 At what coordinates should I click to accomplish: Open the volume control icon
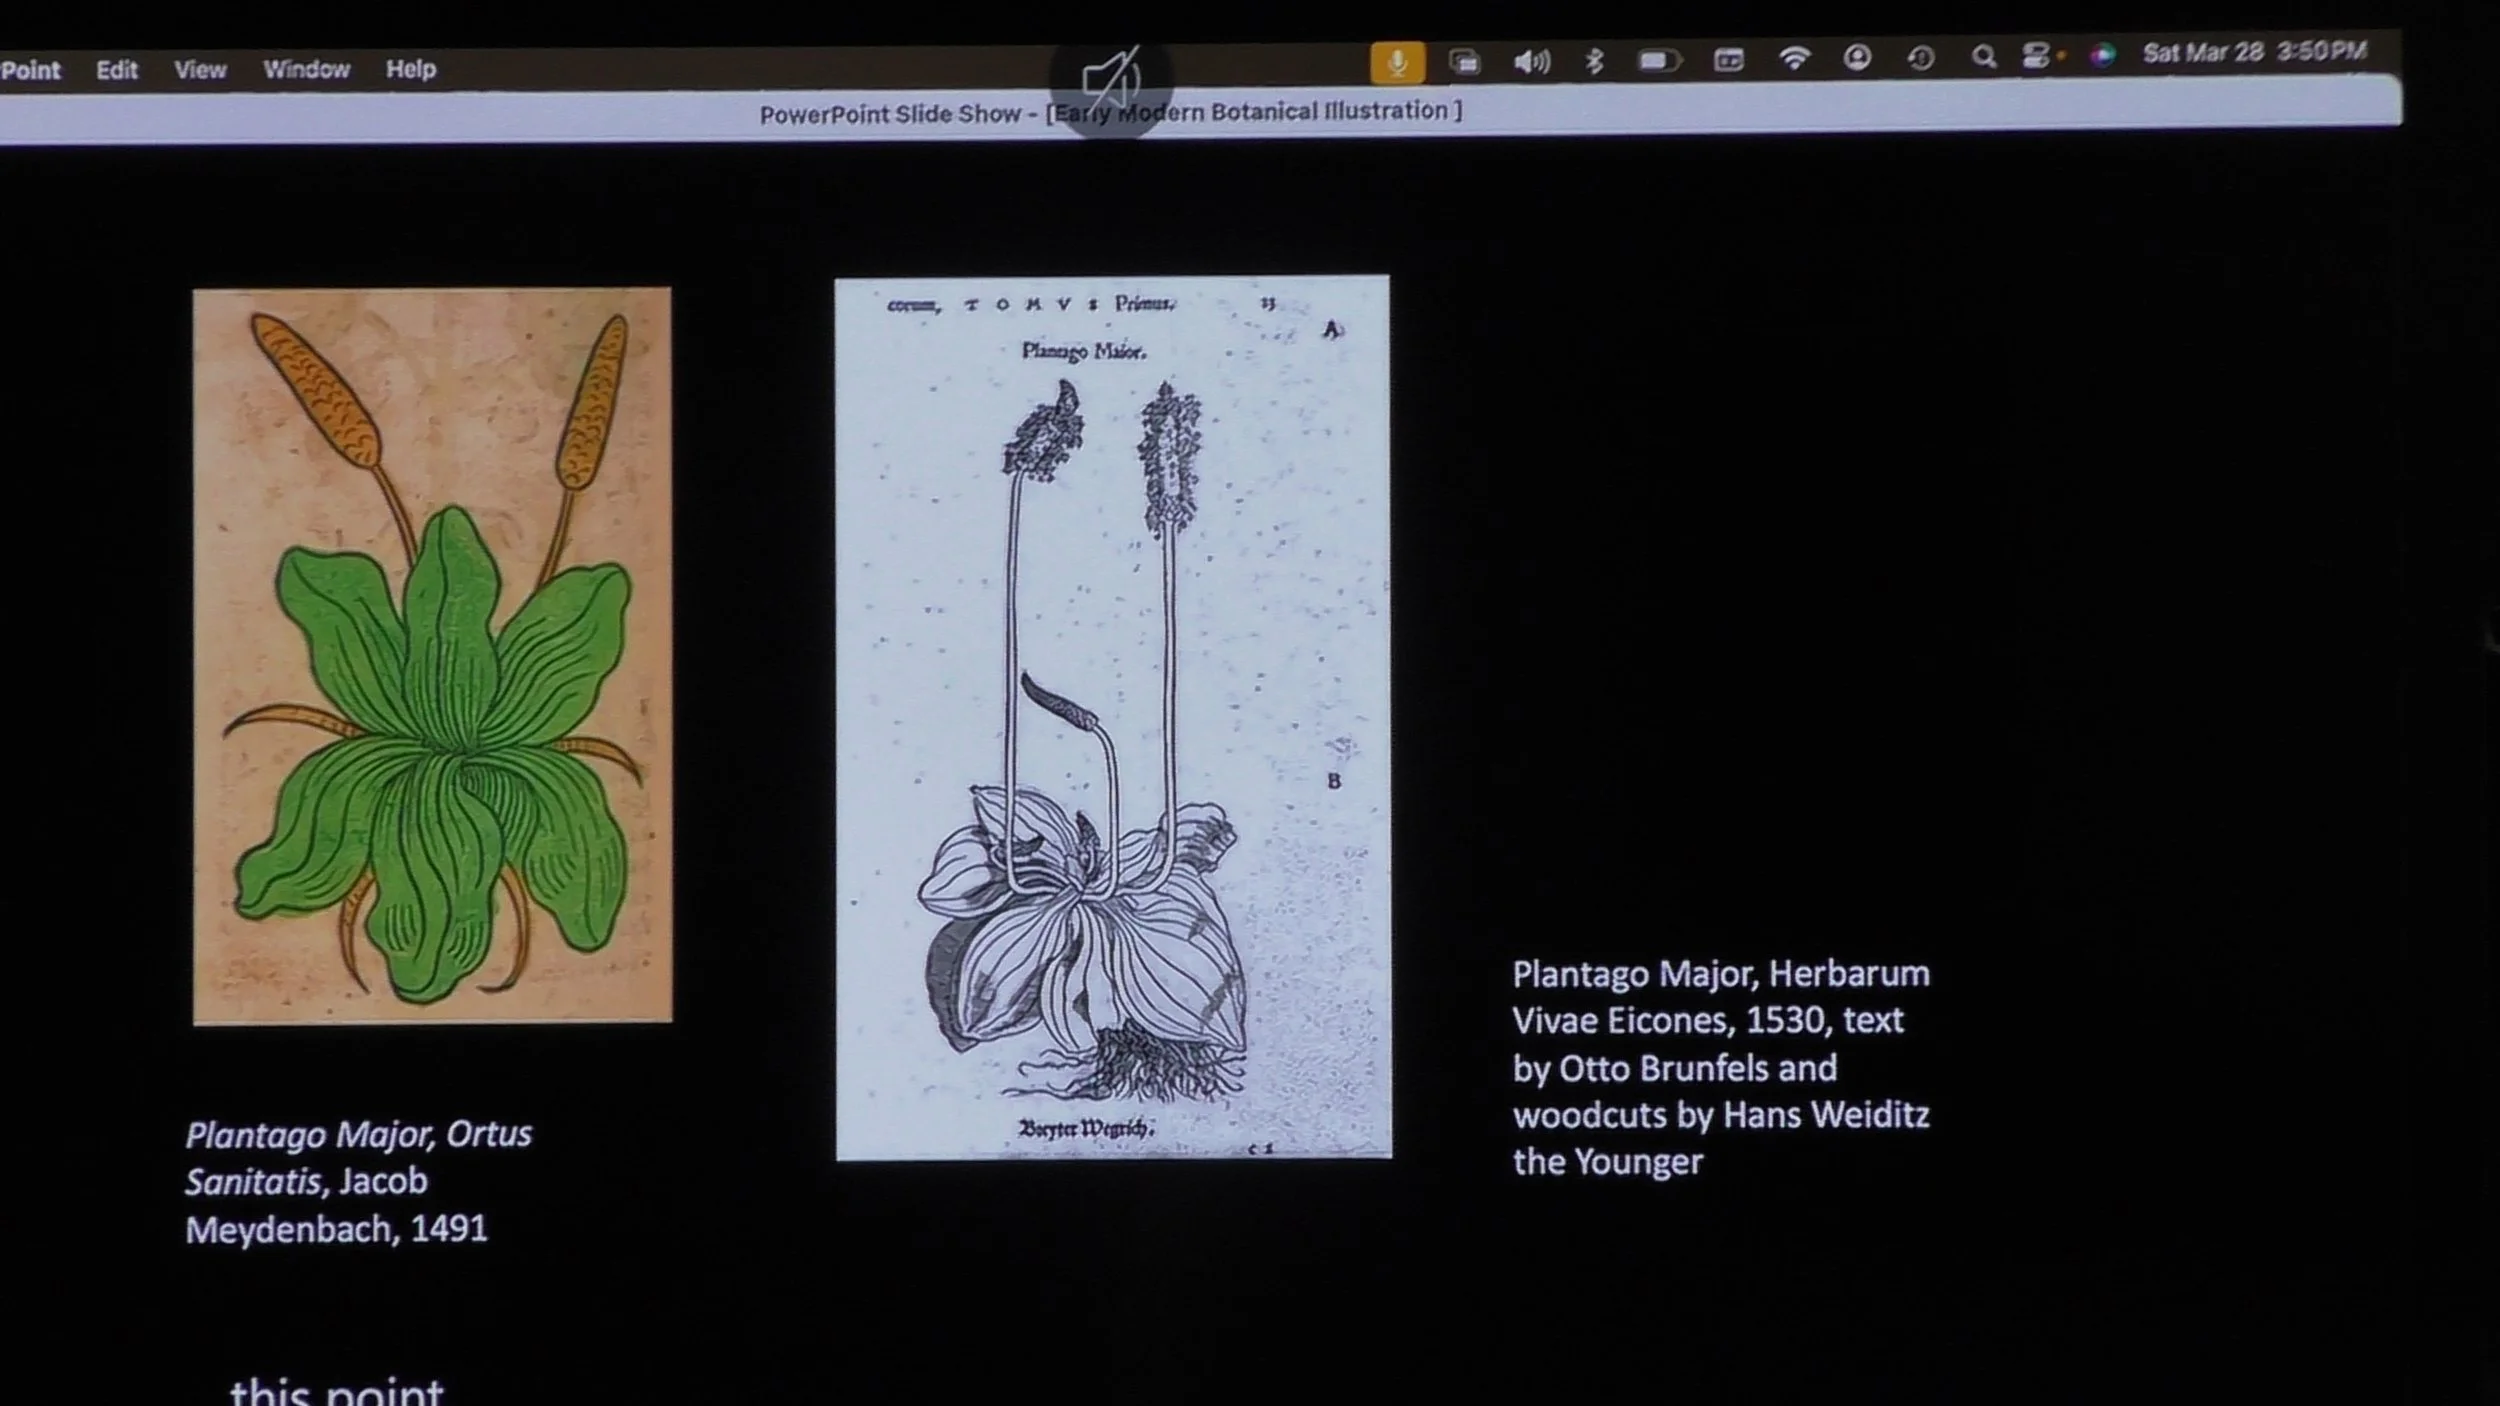coord(1531,62)
